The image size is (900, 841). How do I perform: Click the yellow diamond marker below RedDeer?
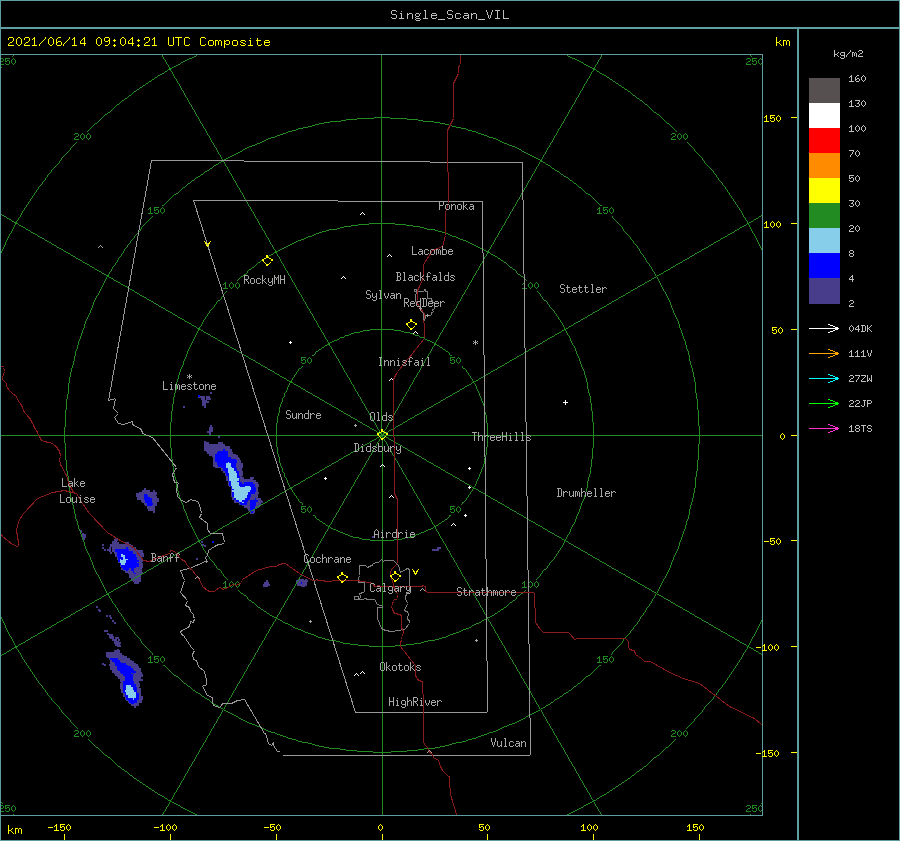click(x=412, y=325)
